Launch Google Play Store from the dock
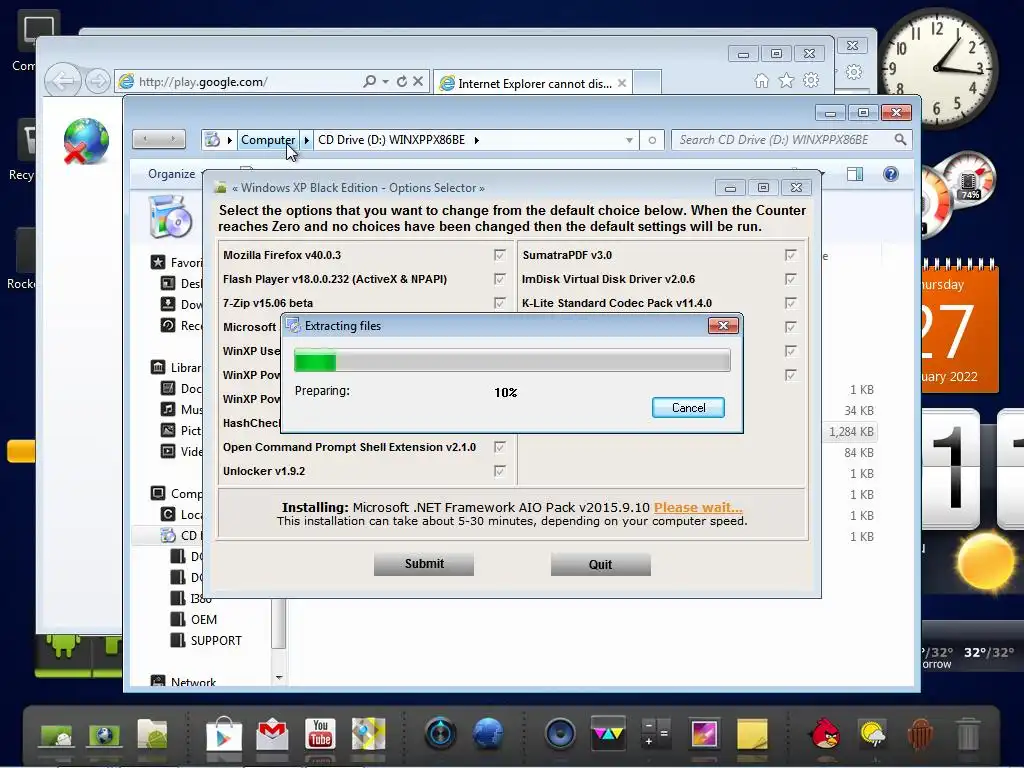The width and height of the screenshot is (1024, 768). pyautogui.click(x=223, y=733)
